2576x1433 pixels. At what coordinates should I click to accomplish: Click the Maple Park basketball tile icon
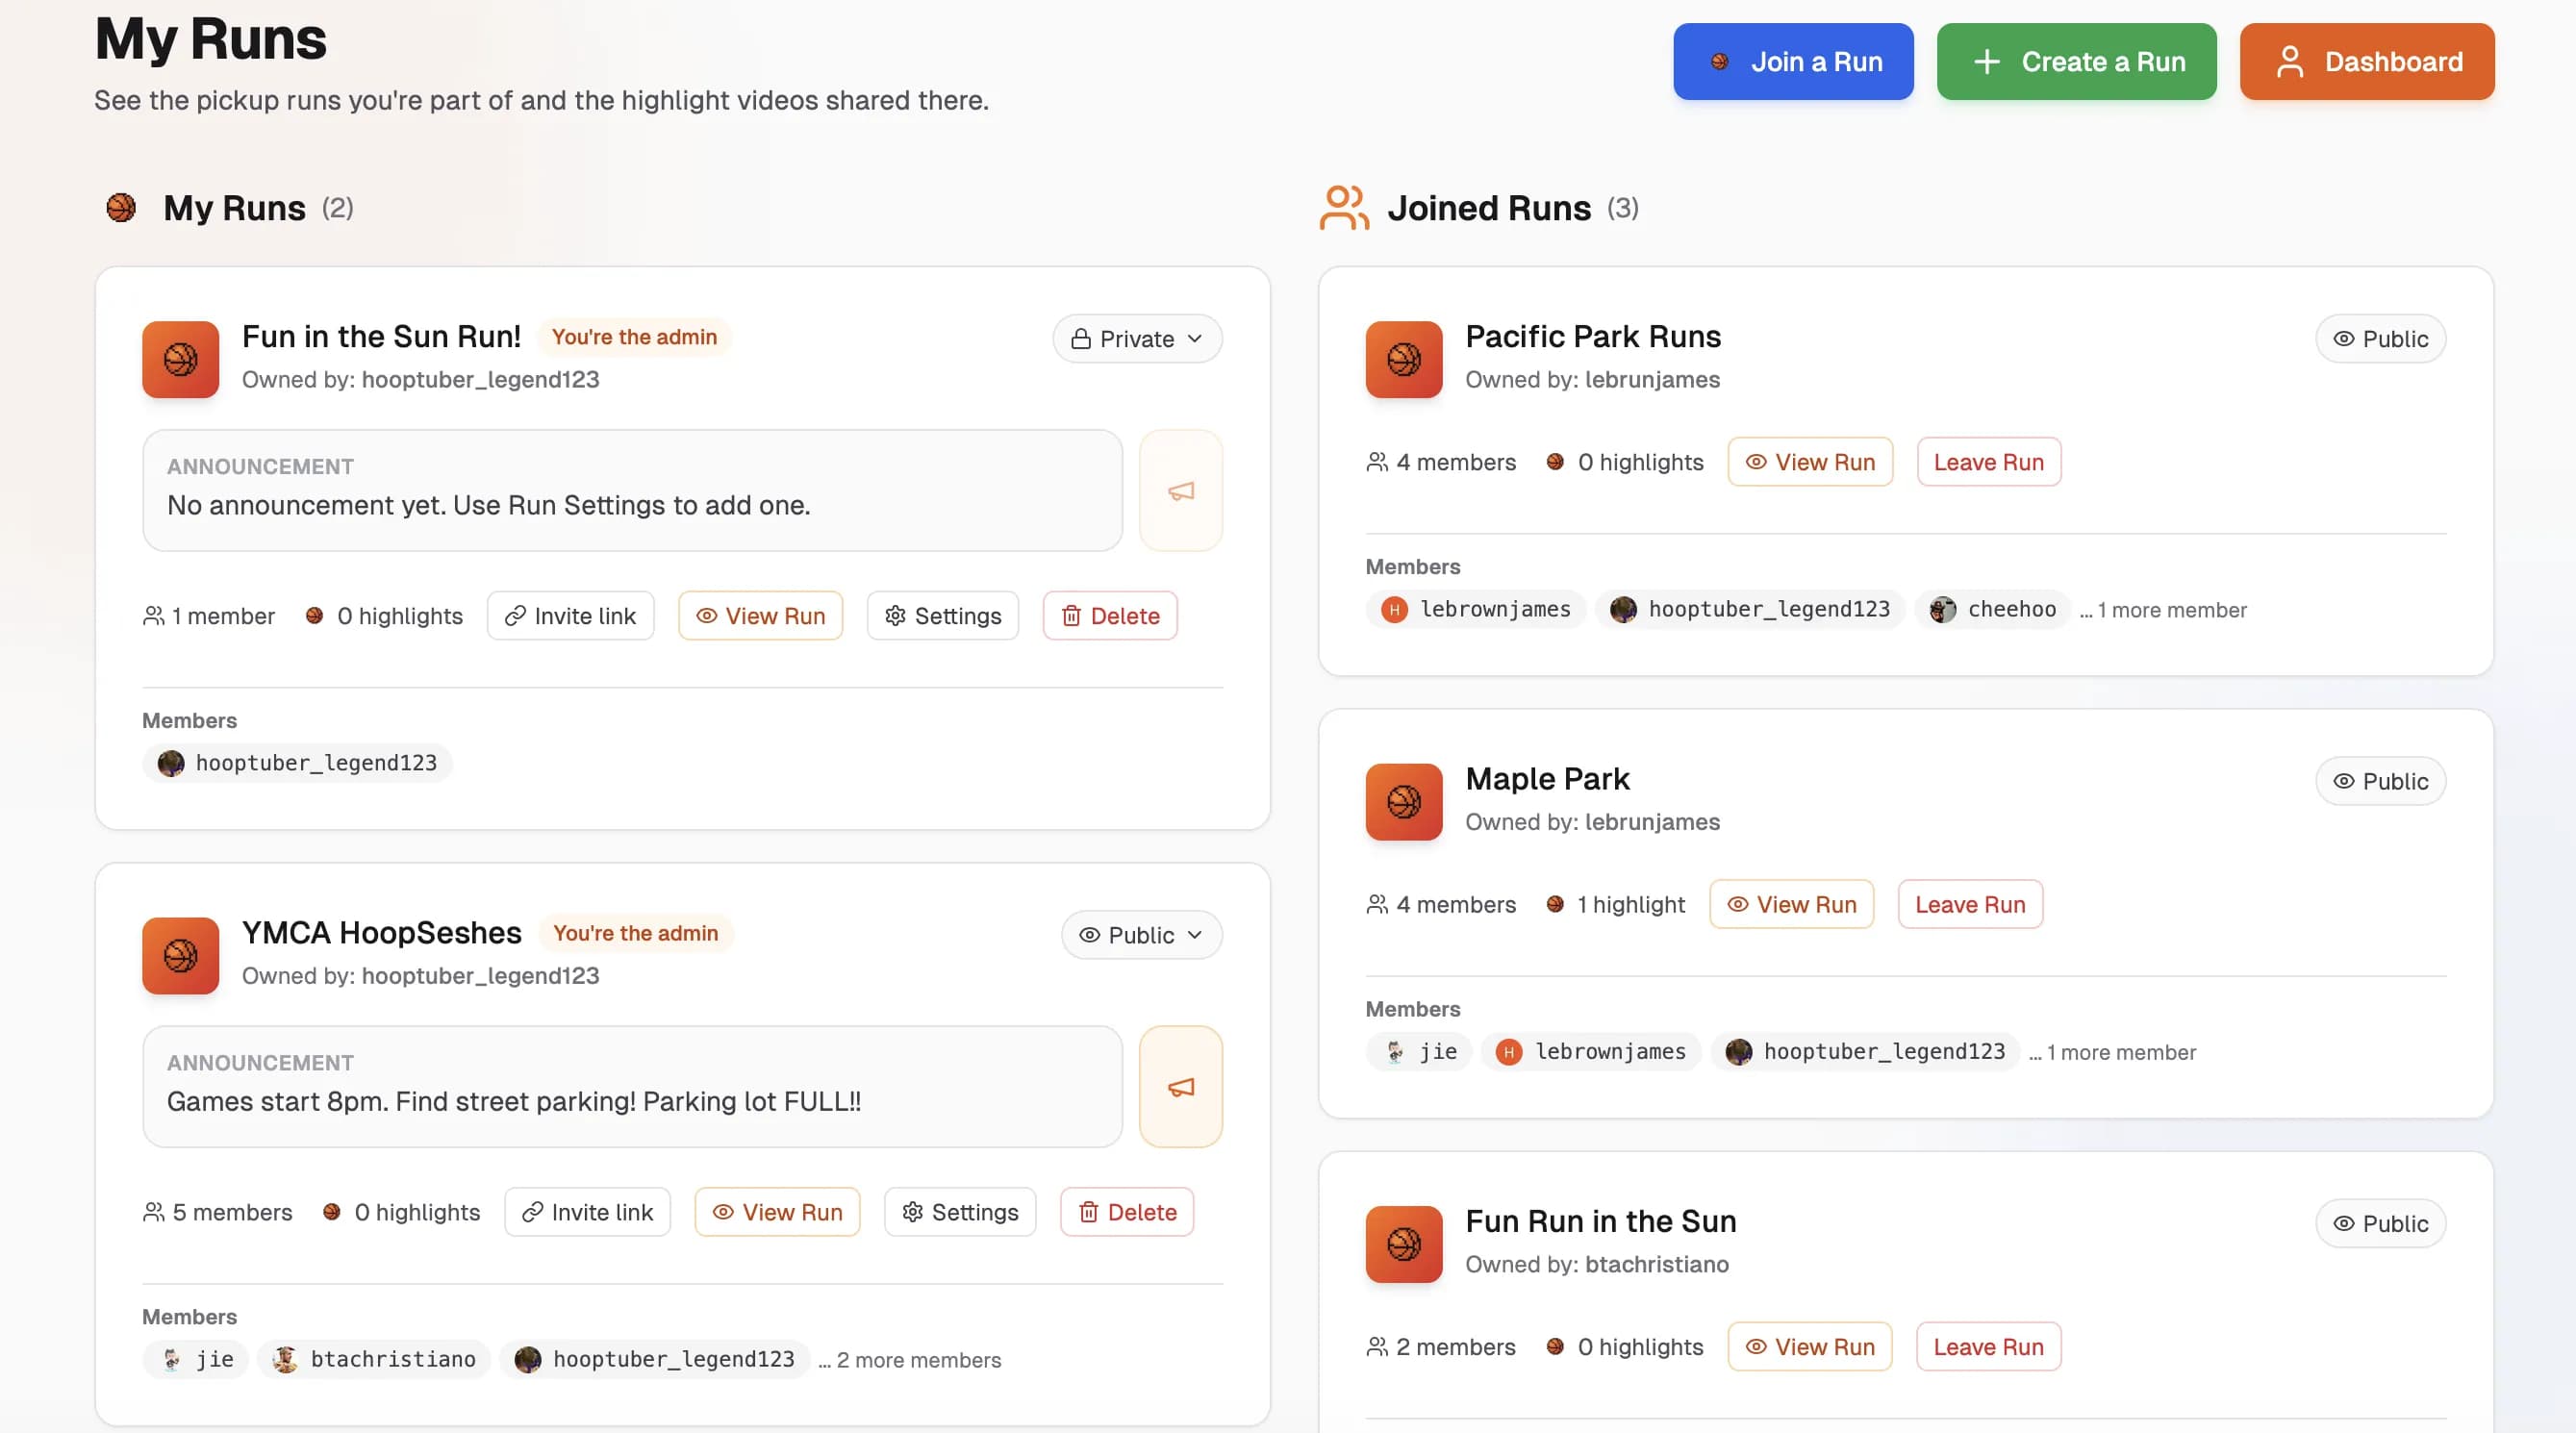click(x=1403, y=801)
